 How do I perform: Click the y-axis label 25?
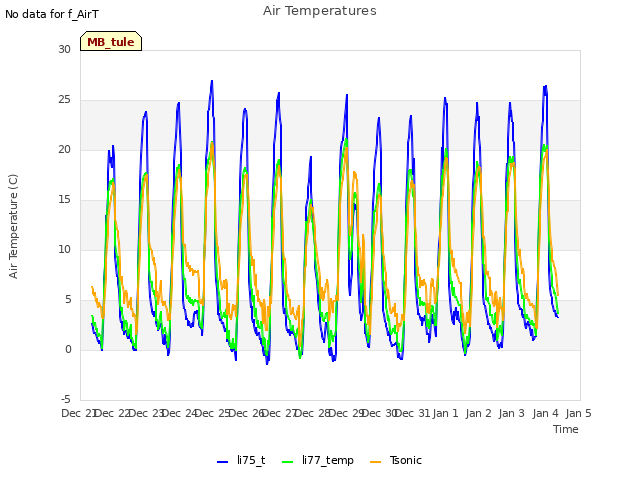pyautogui.click(x=64, y=100)
